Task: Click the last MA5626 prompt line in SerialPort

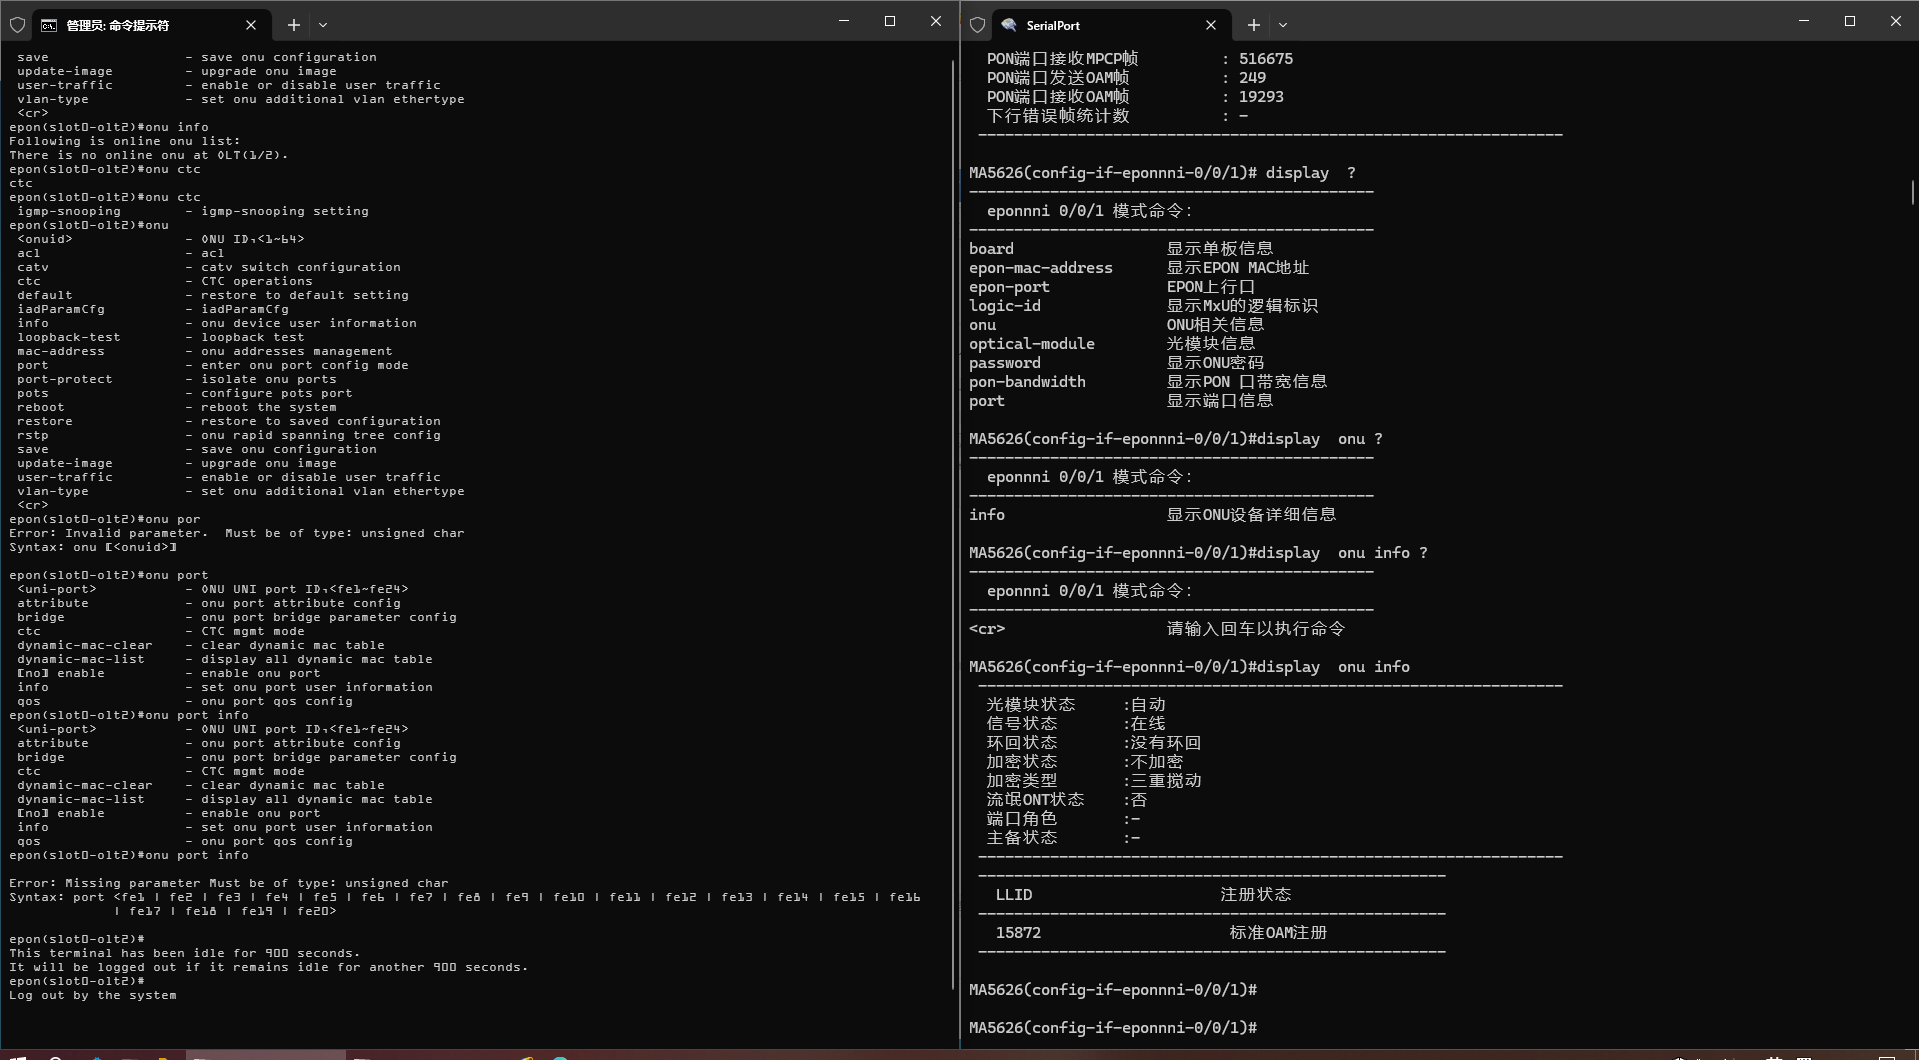Action: [x=1112, y=1027]
